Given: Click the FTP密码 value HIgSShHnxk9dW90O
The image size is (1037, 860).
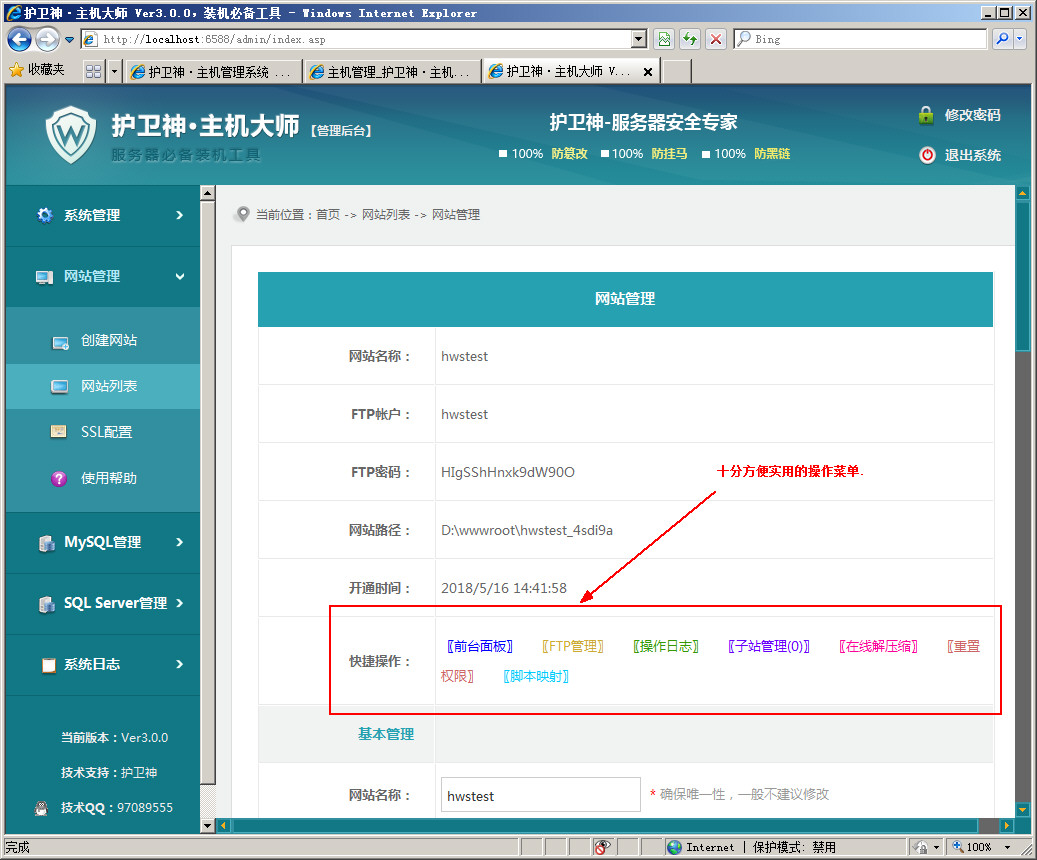Looking at the screenshot, I should pos(508,472).
